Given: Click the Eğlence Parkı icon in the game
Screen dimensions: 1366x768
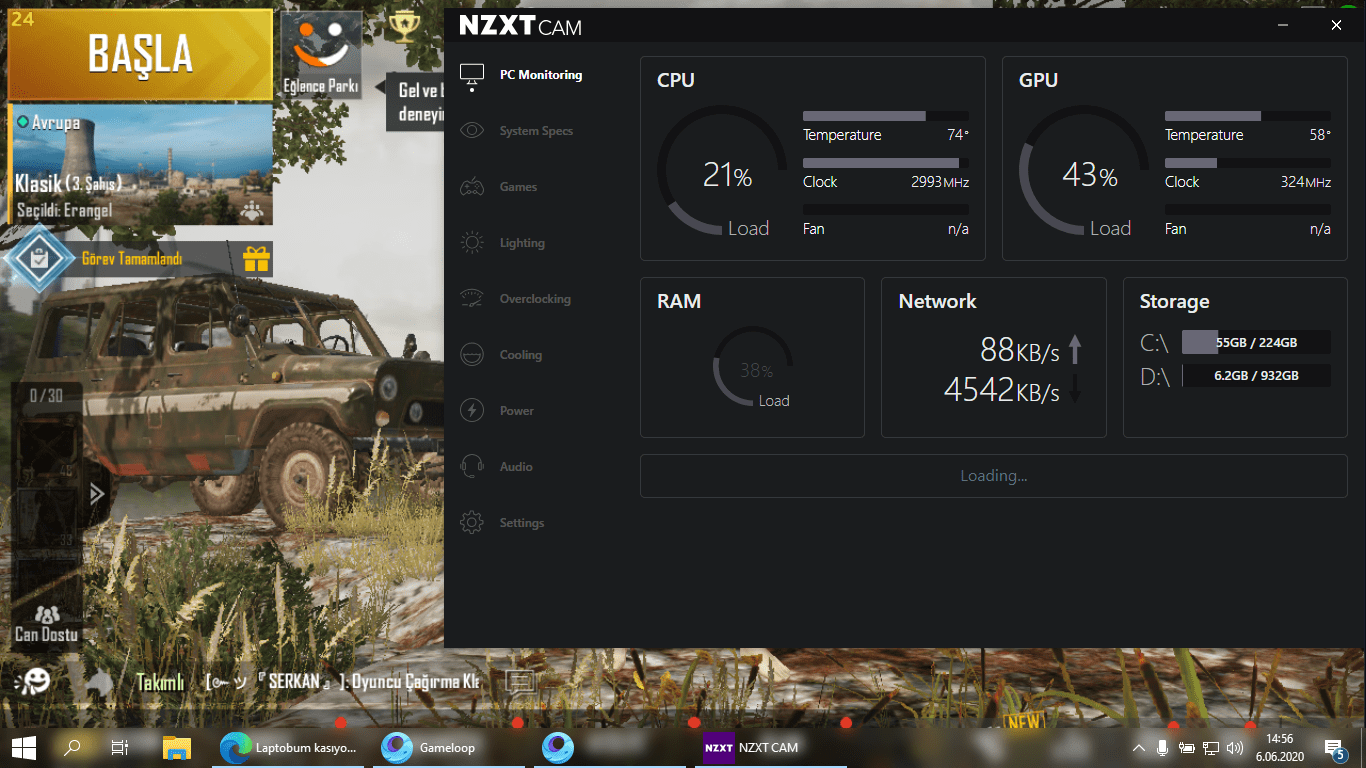Looking at the screenshot, I should tap(320, 55).
